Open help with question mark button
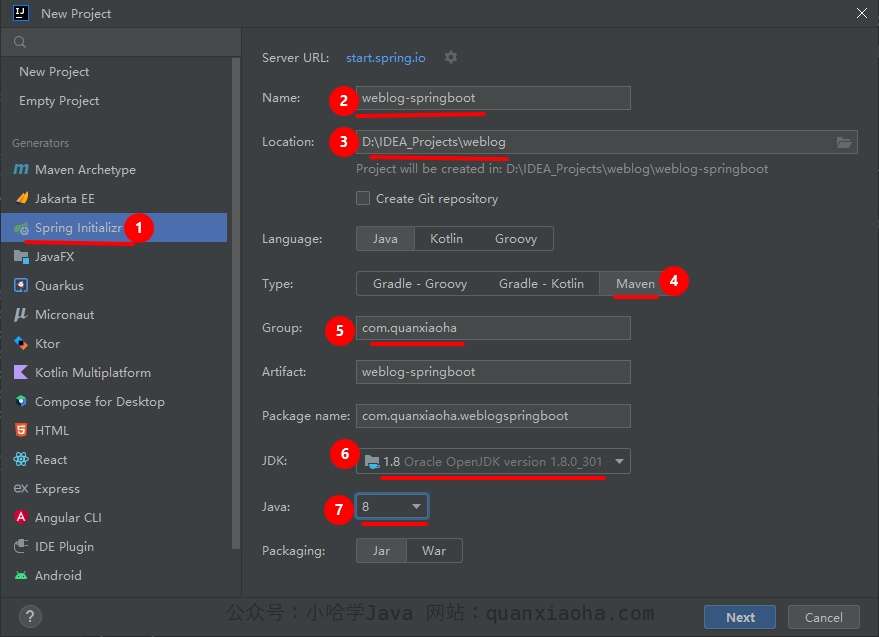The image size is (879, 637). click(x=30, y=616)
